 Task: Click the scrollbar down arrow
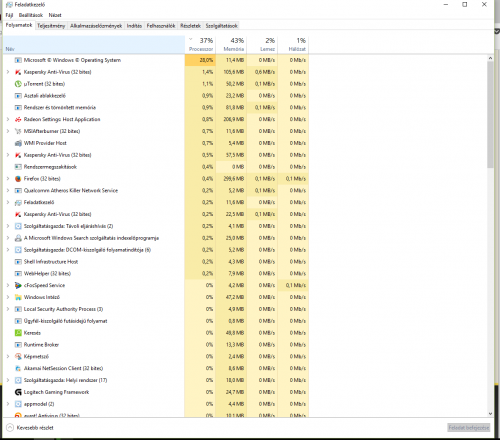490,414
